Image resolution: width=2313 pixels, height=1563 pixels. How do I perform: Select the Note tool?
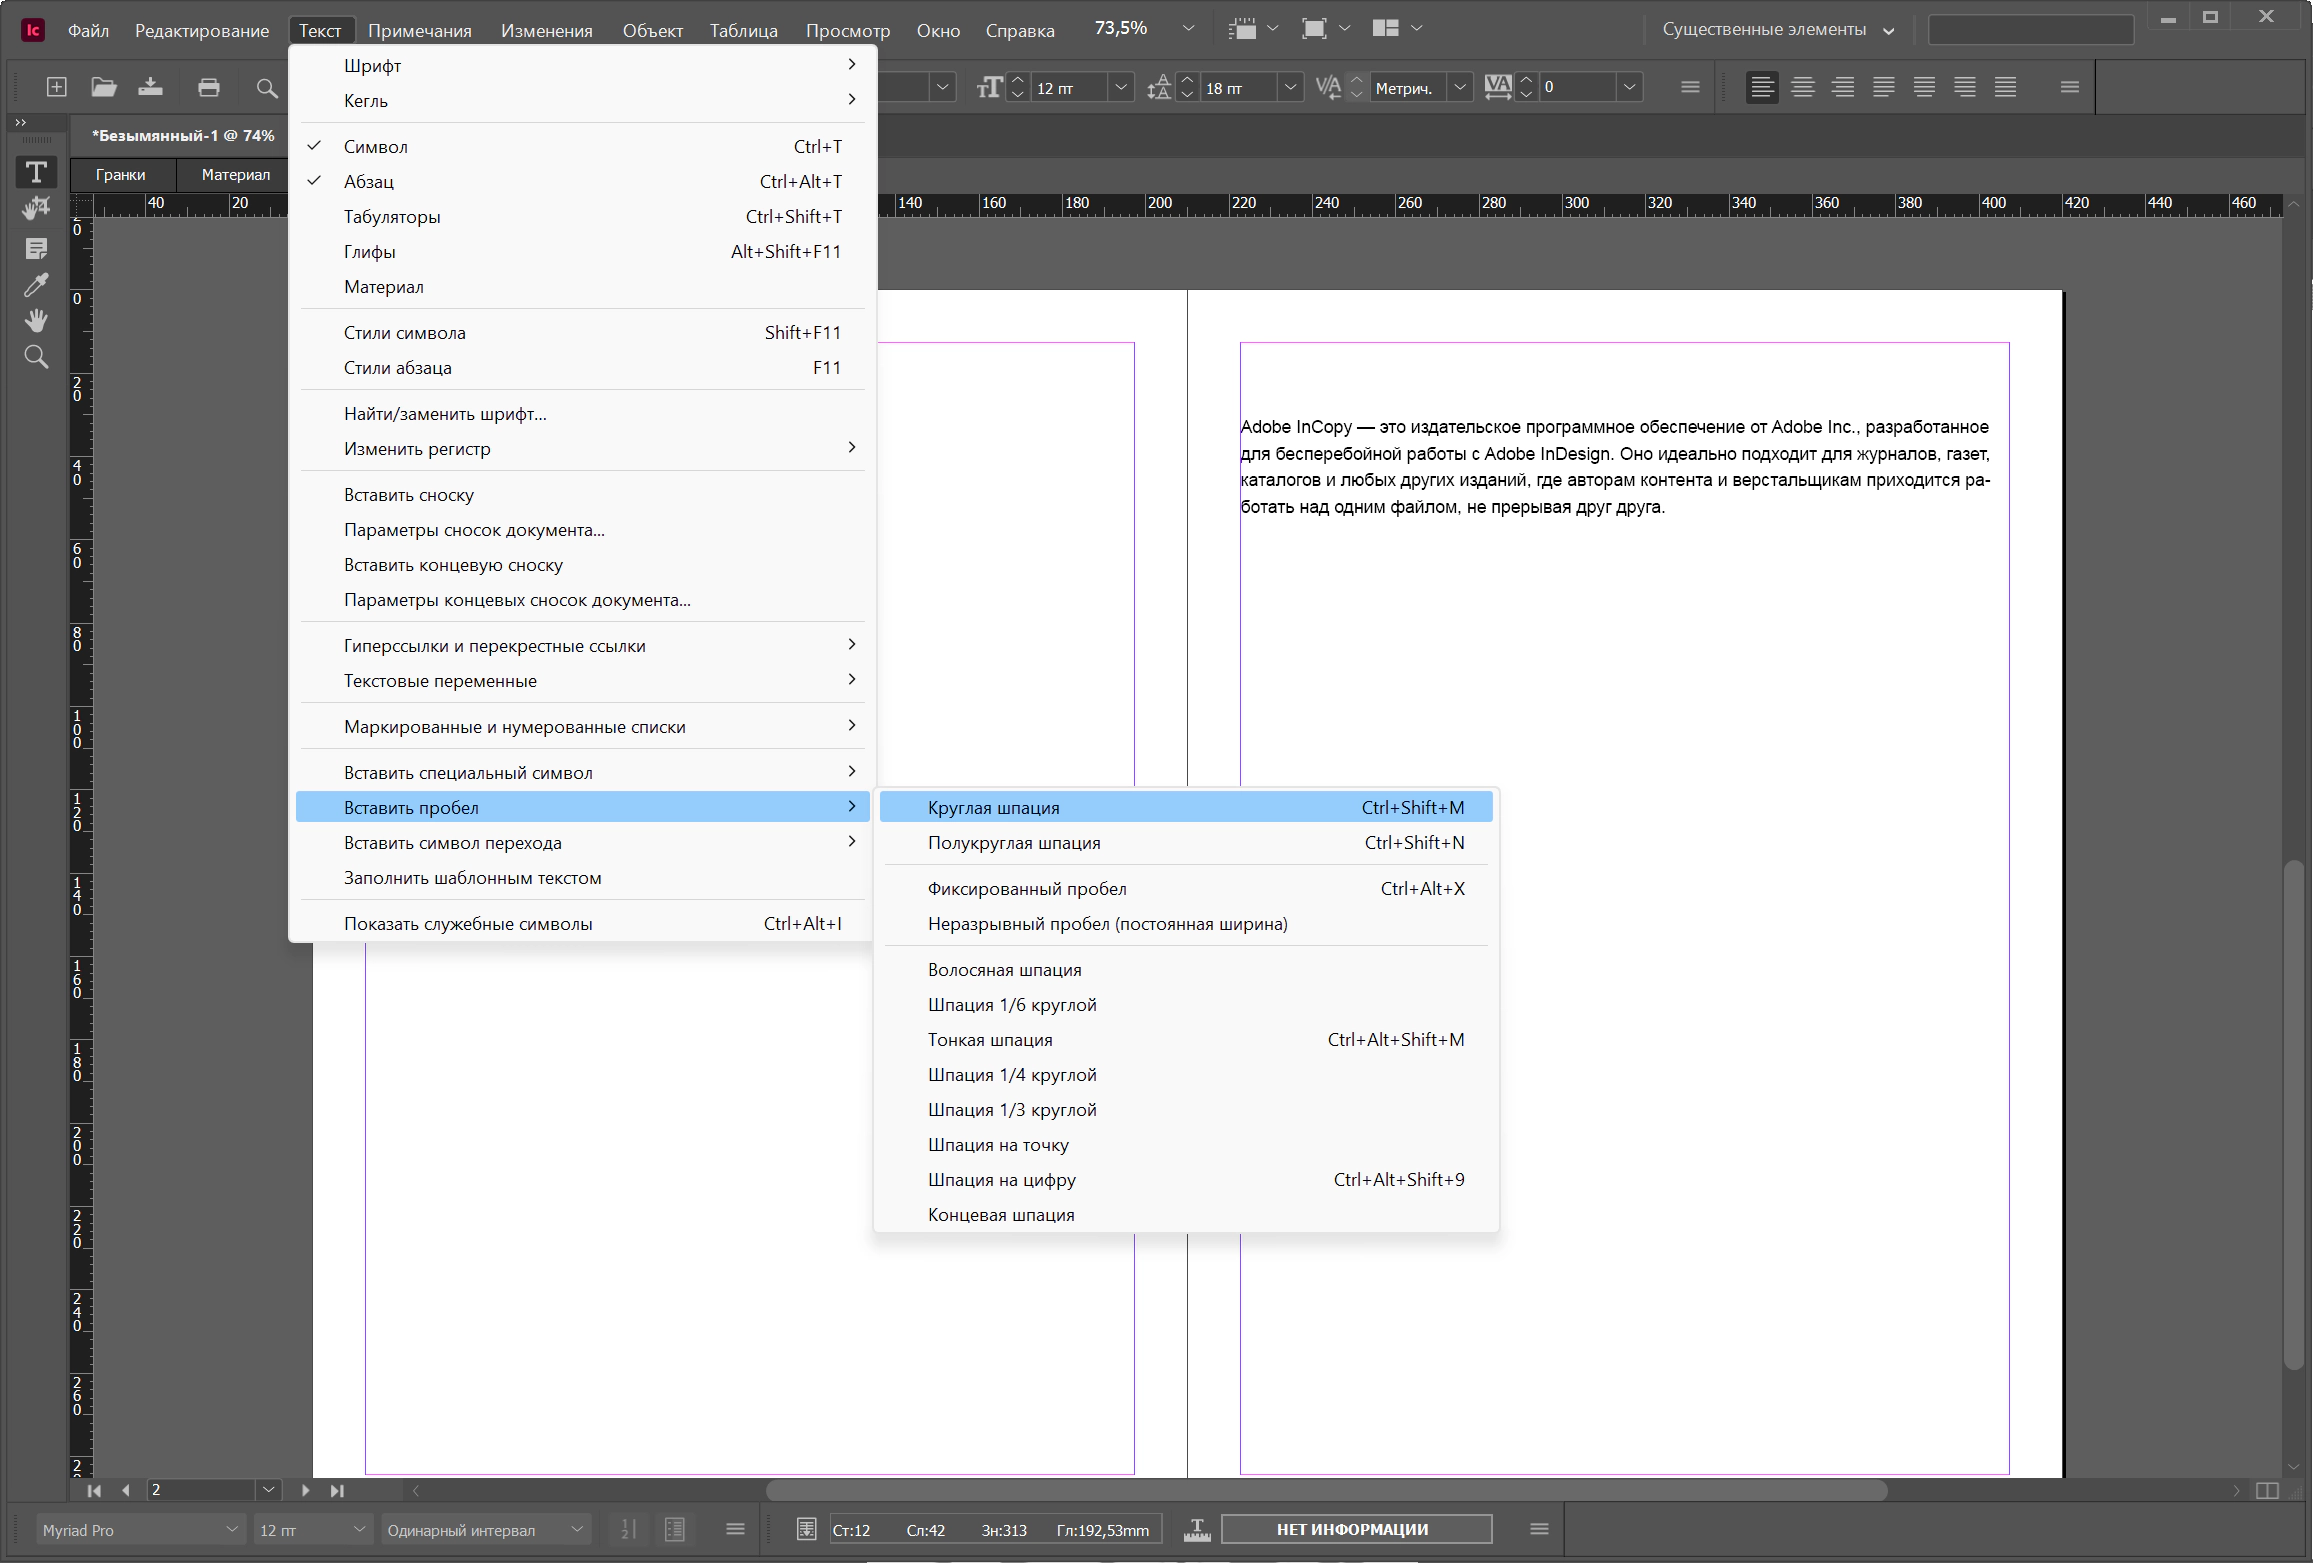tap(36, 248)
